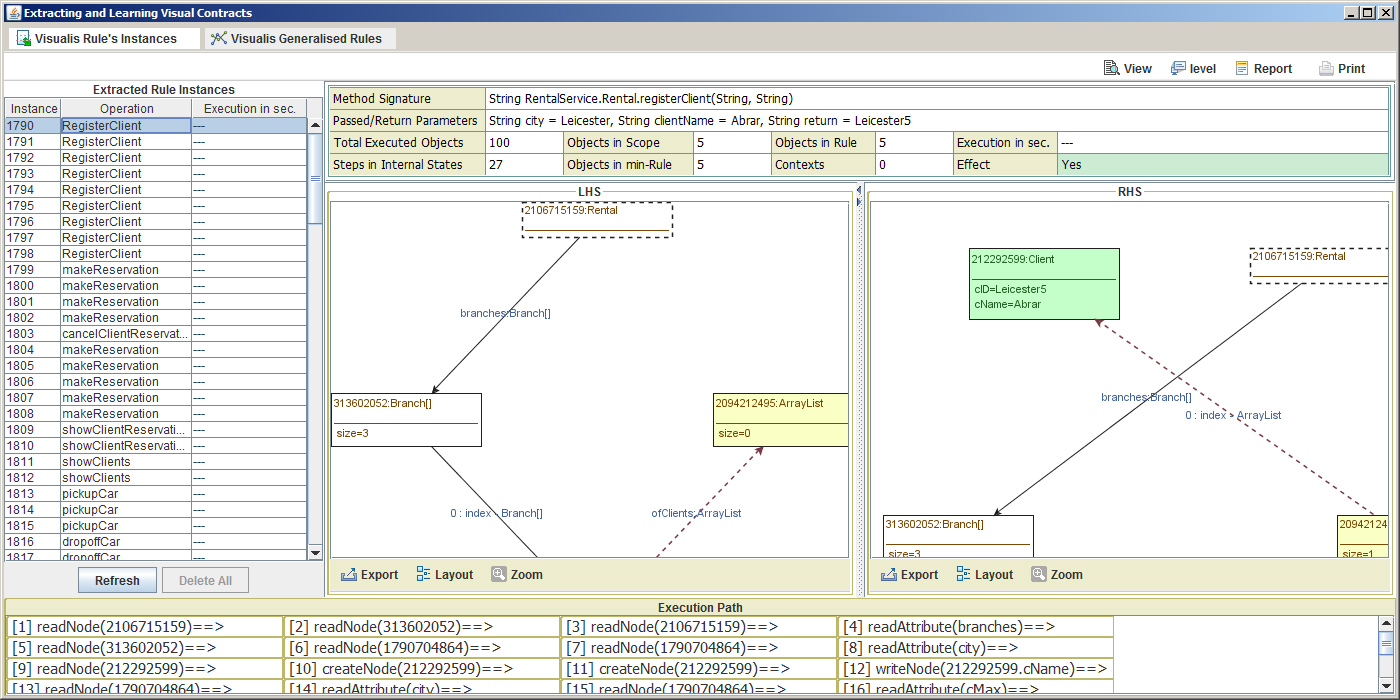Click the Passed/Return Parameters value cell
This screenshot has height=700, width=1400.
tap(936, 121)
